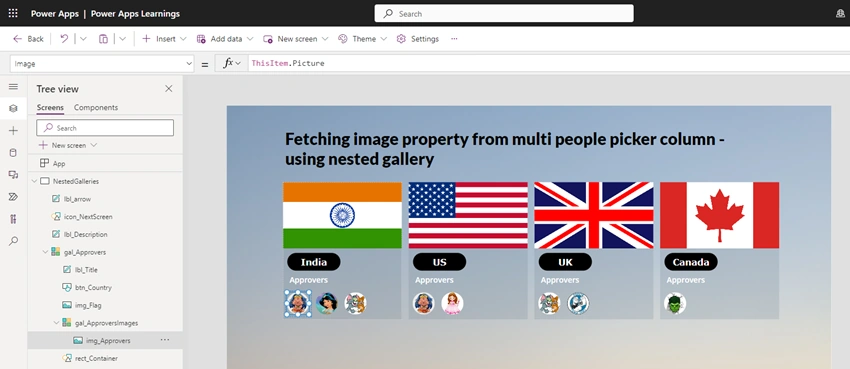Click the New screen dropdown chevron in tree
The width and height of the screenshot is (850, 369).
pos(94,145)
